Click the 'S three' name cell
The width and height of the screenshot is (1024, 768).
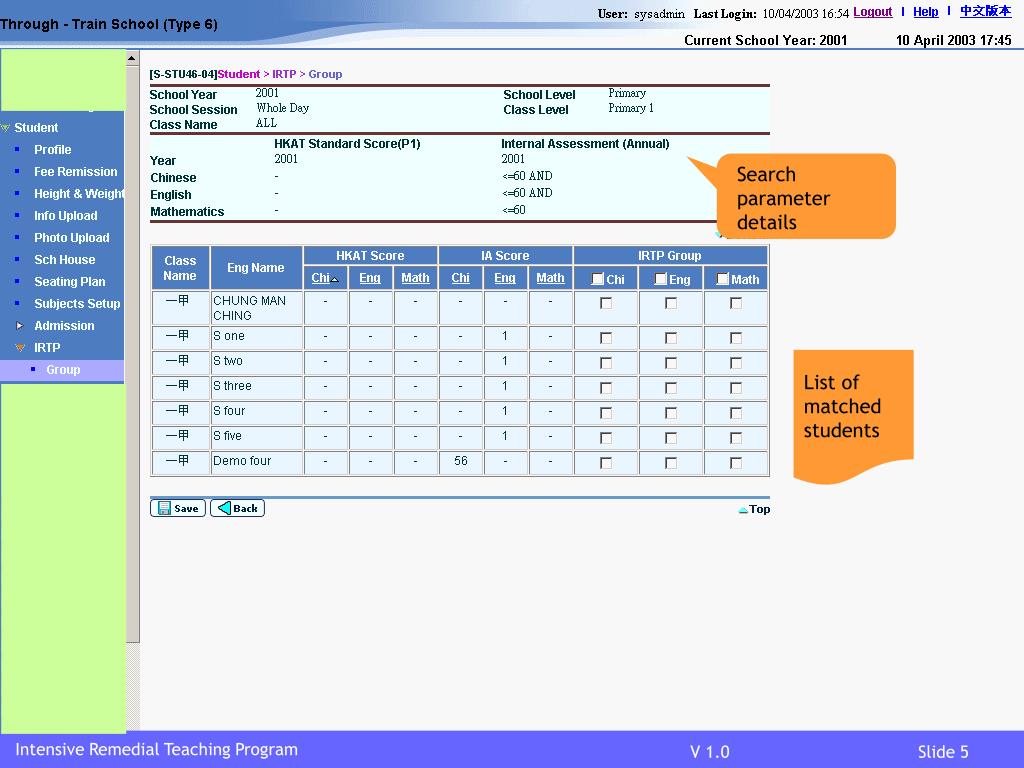[x=257, y=387]
